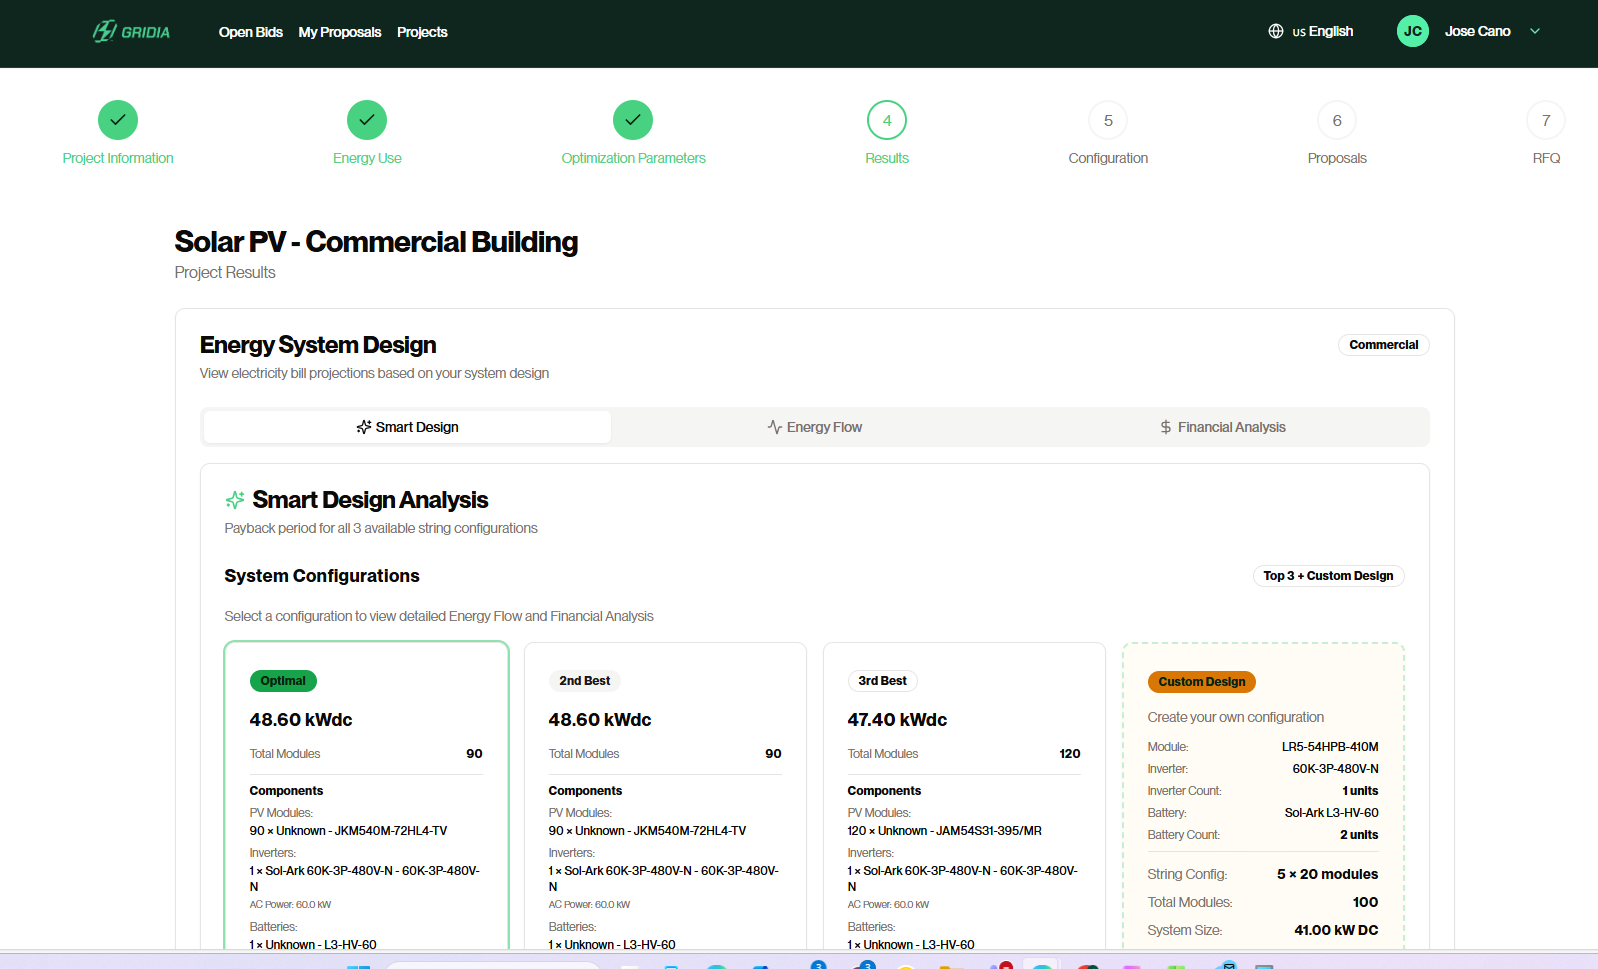The image size is (1598, 969).
Task: Click the battery value Sol-Ark L3-HV-60
Action: pyautogui.click(x=1331, y=813)
